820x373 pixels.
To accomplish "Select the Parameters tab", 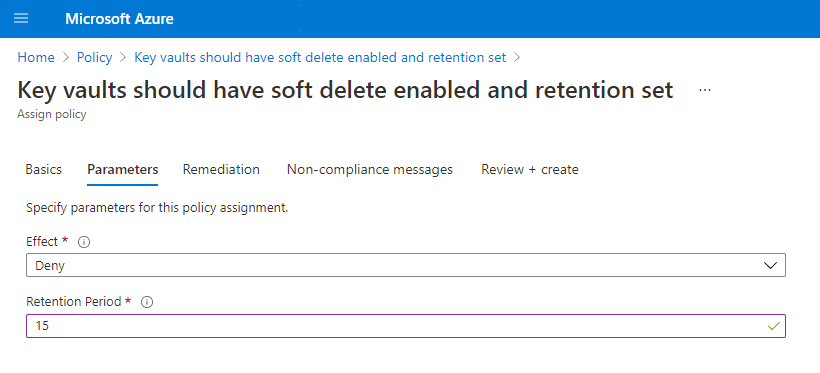I will [123, 169].
